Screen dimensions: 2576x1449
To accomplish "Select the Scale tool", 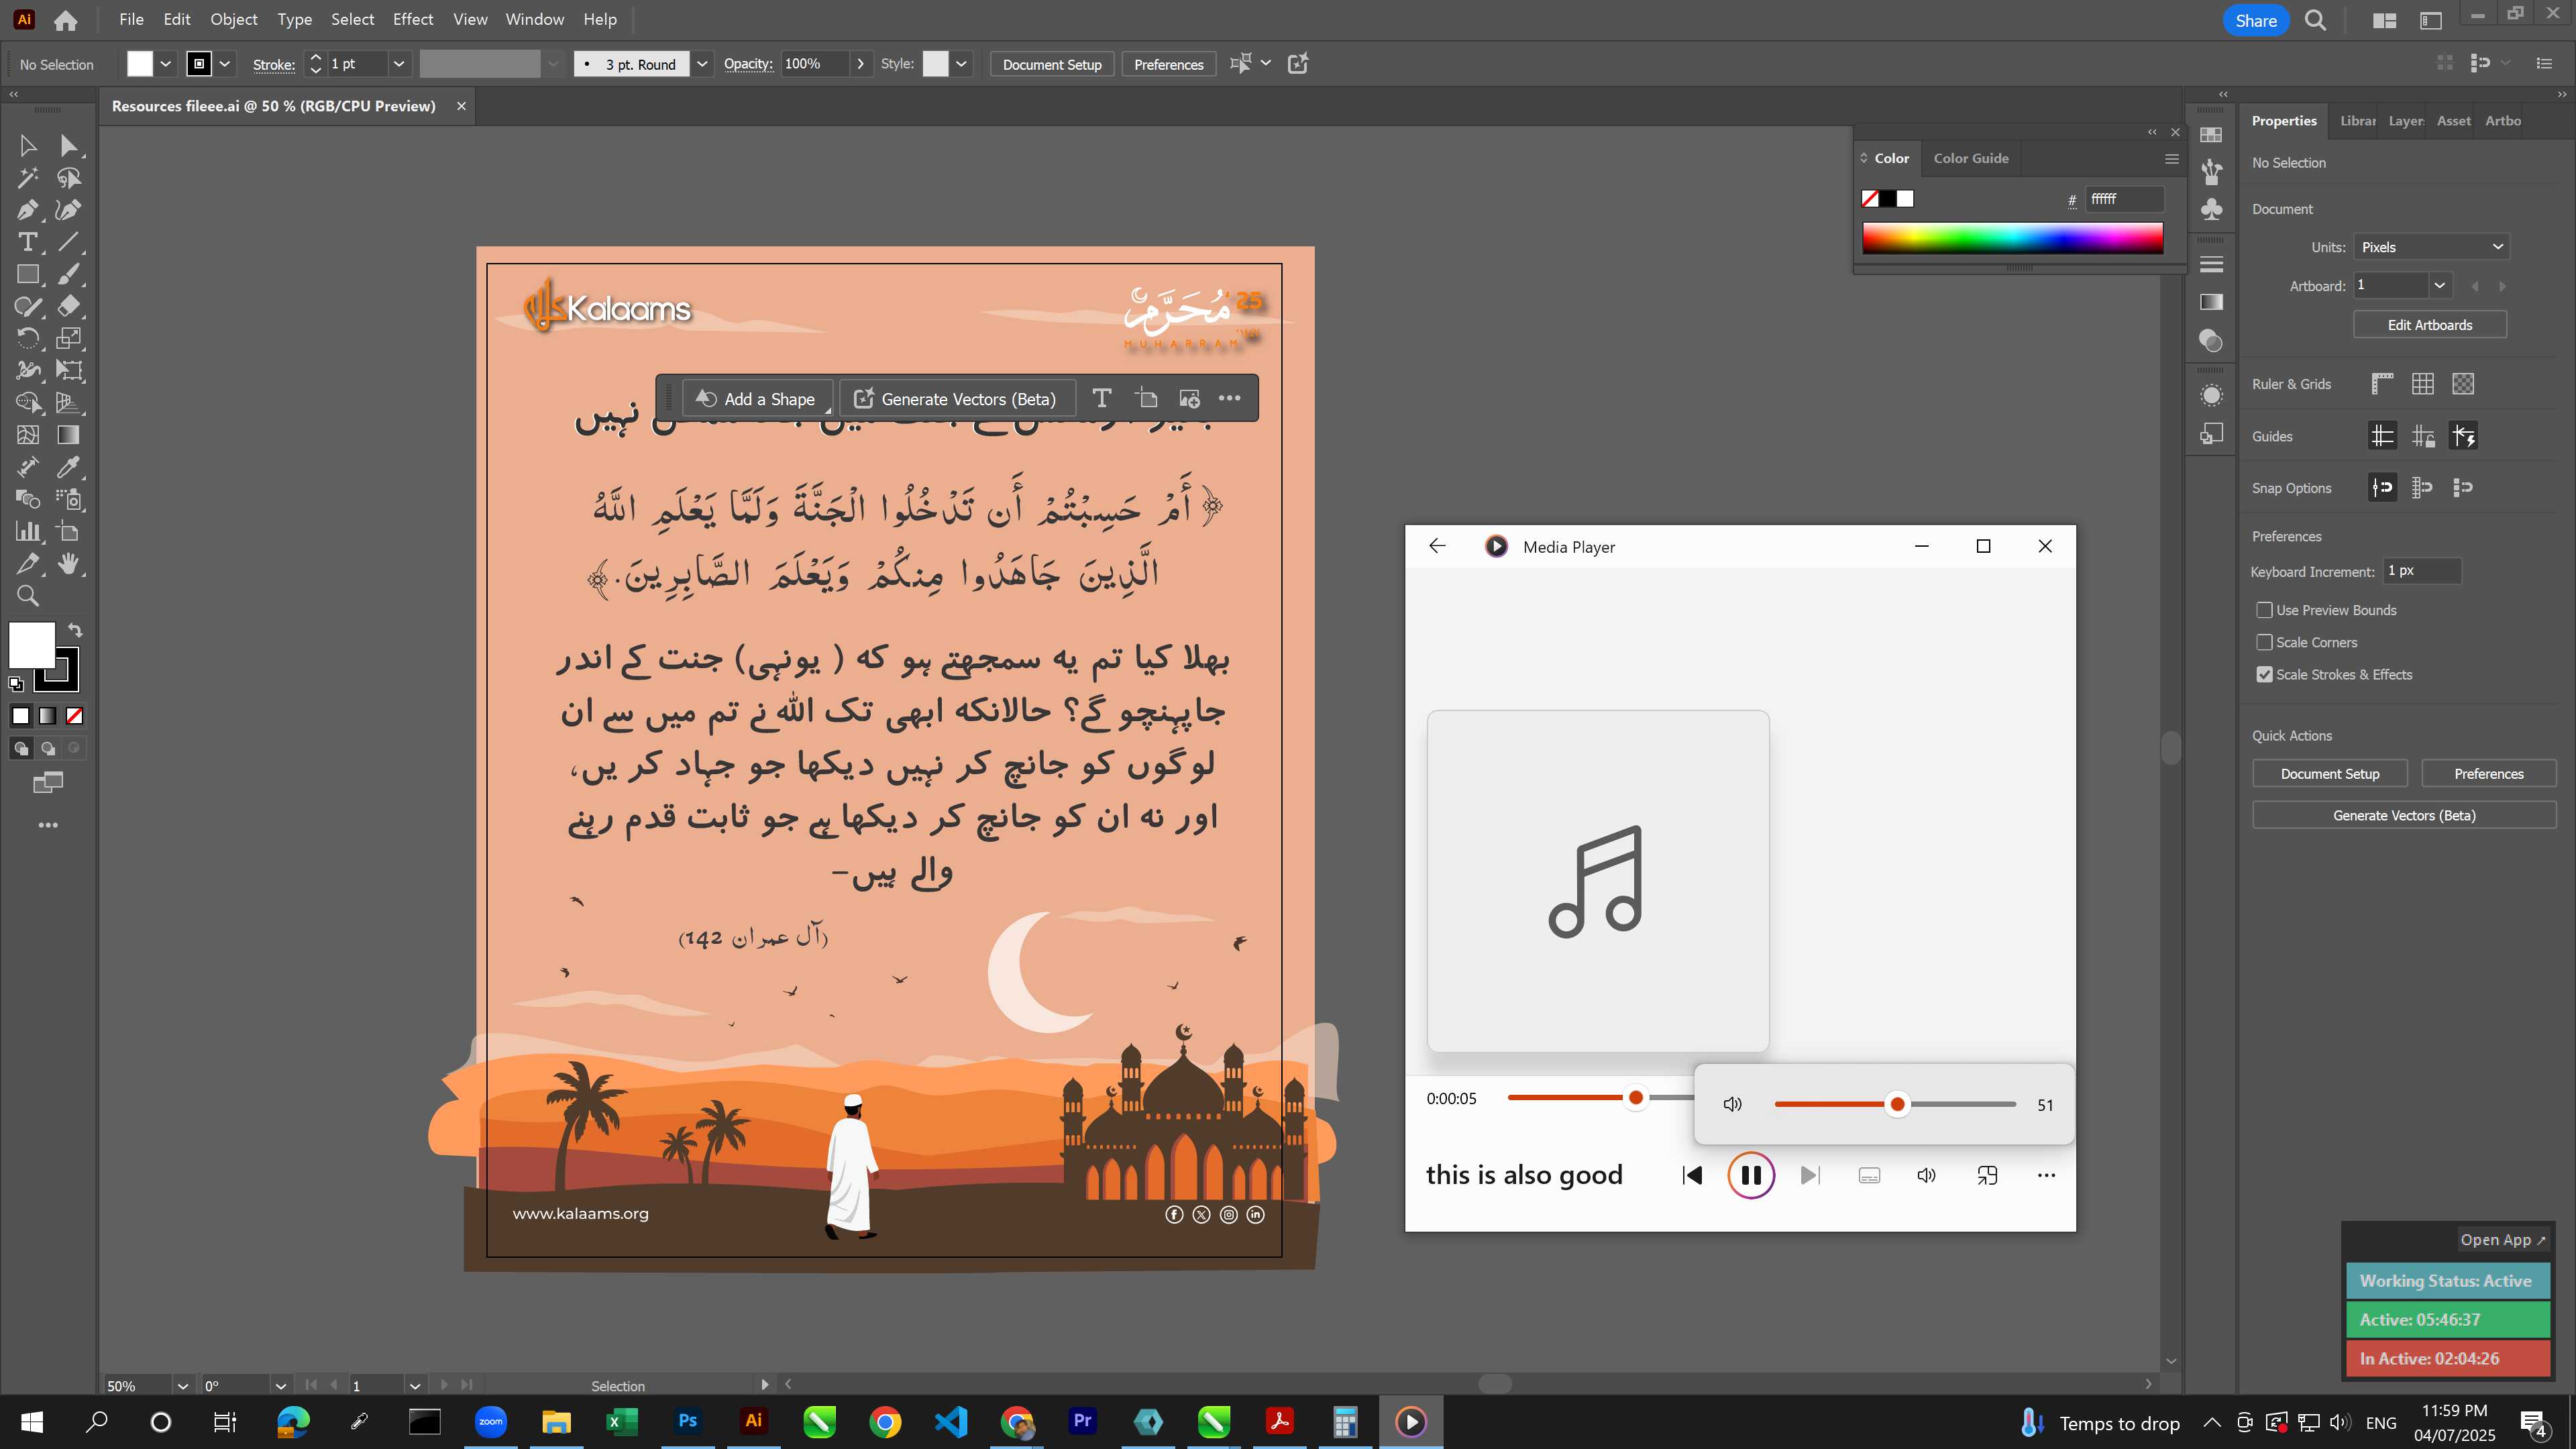I will [69, 338].
